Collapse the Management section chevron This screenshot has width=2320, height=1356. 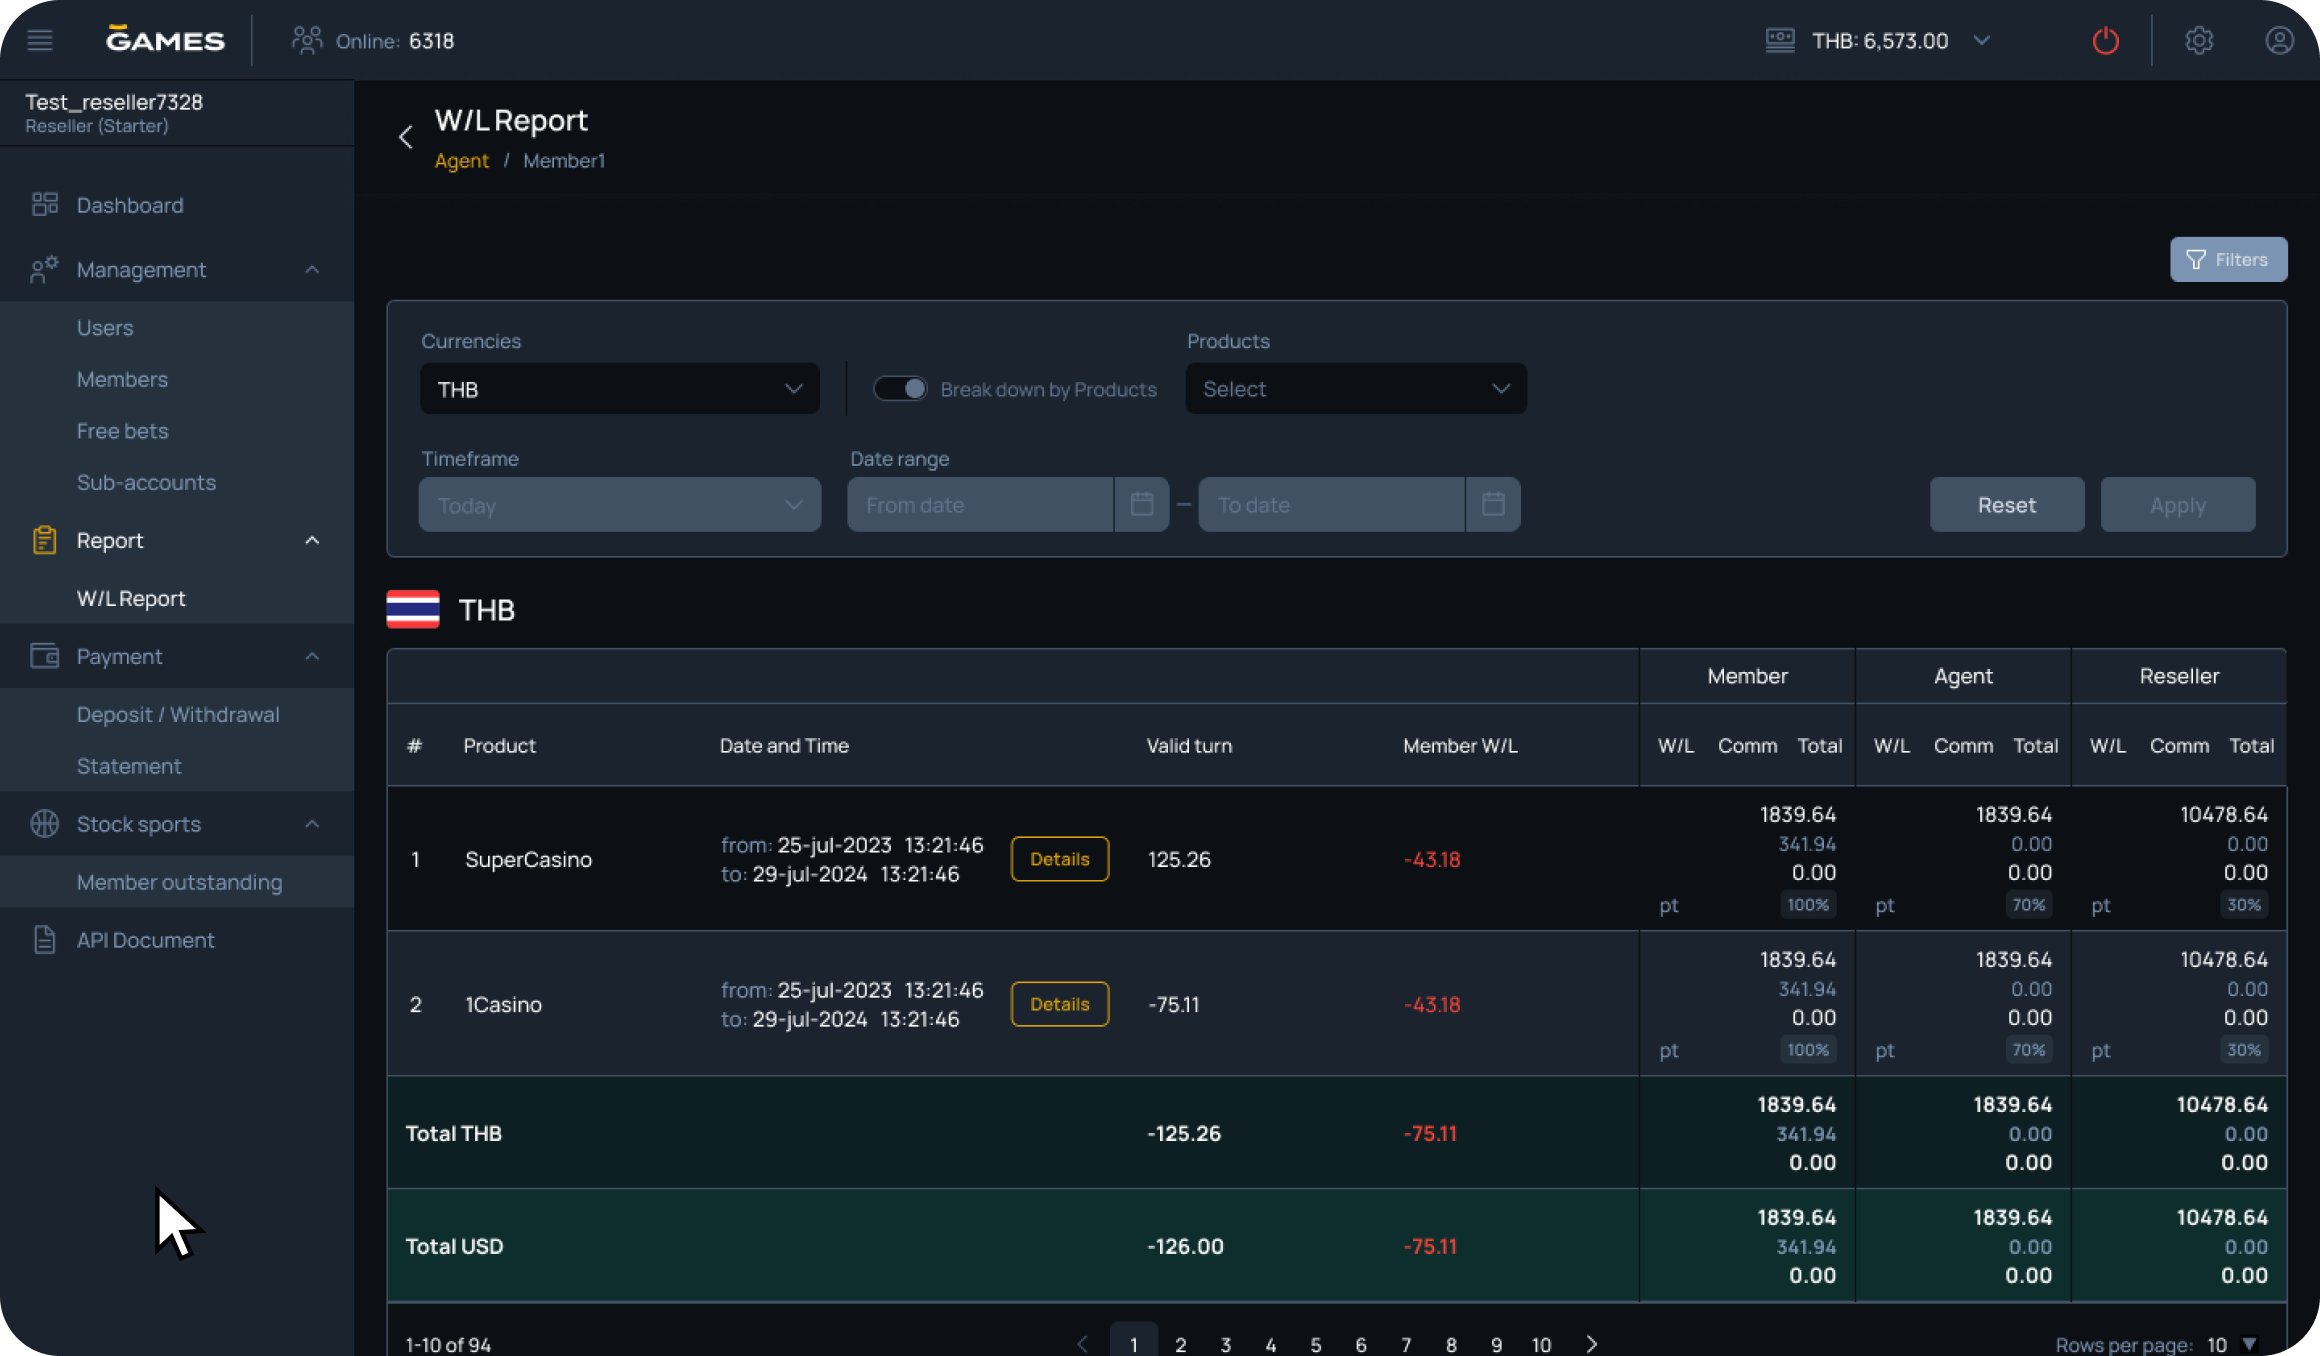pyautogui.click(x=312, y=270)
